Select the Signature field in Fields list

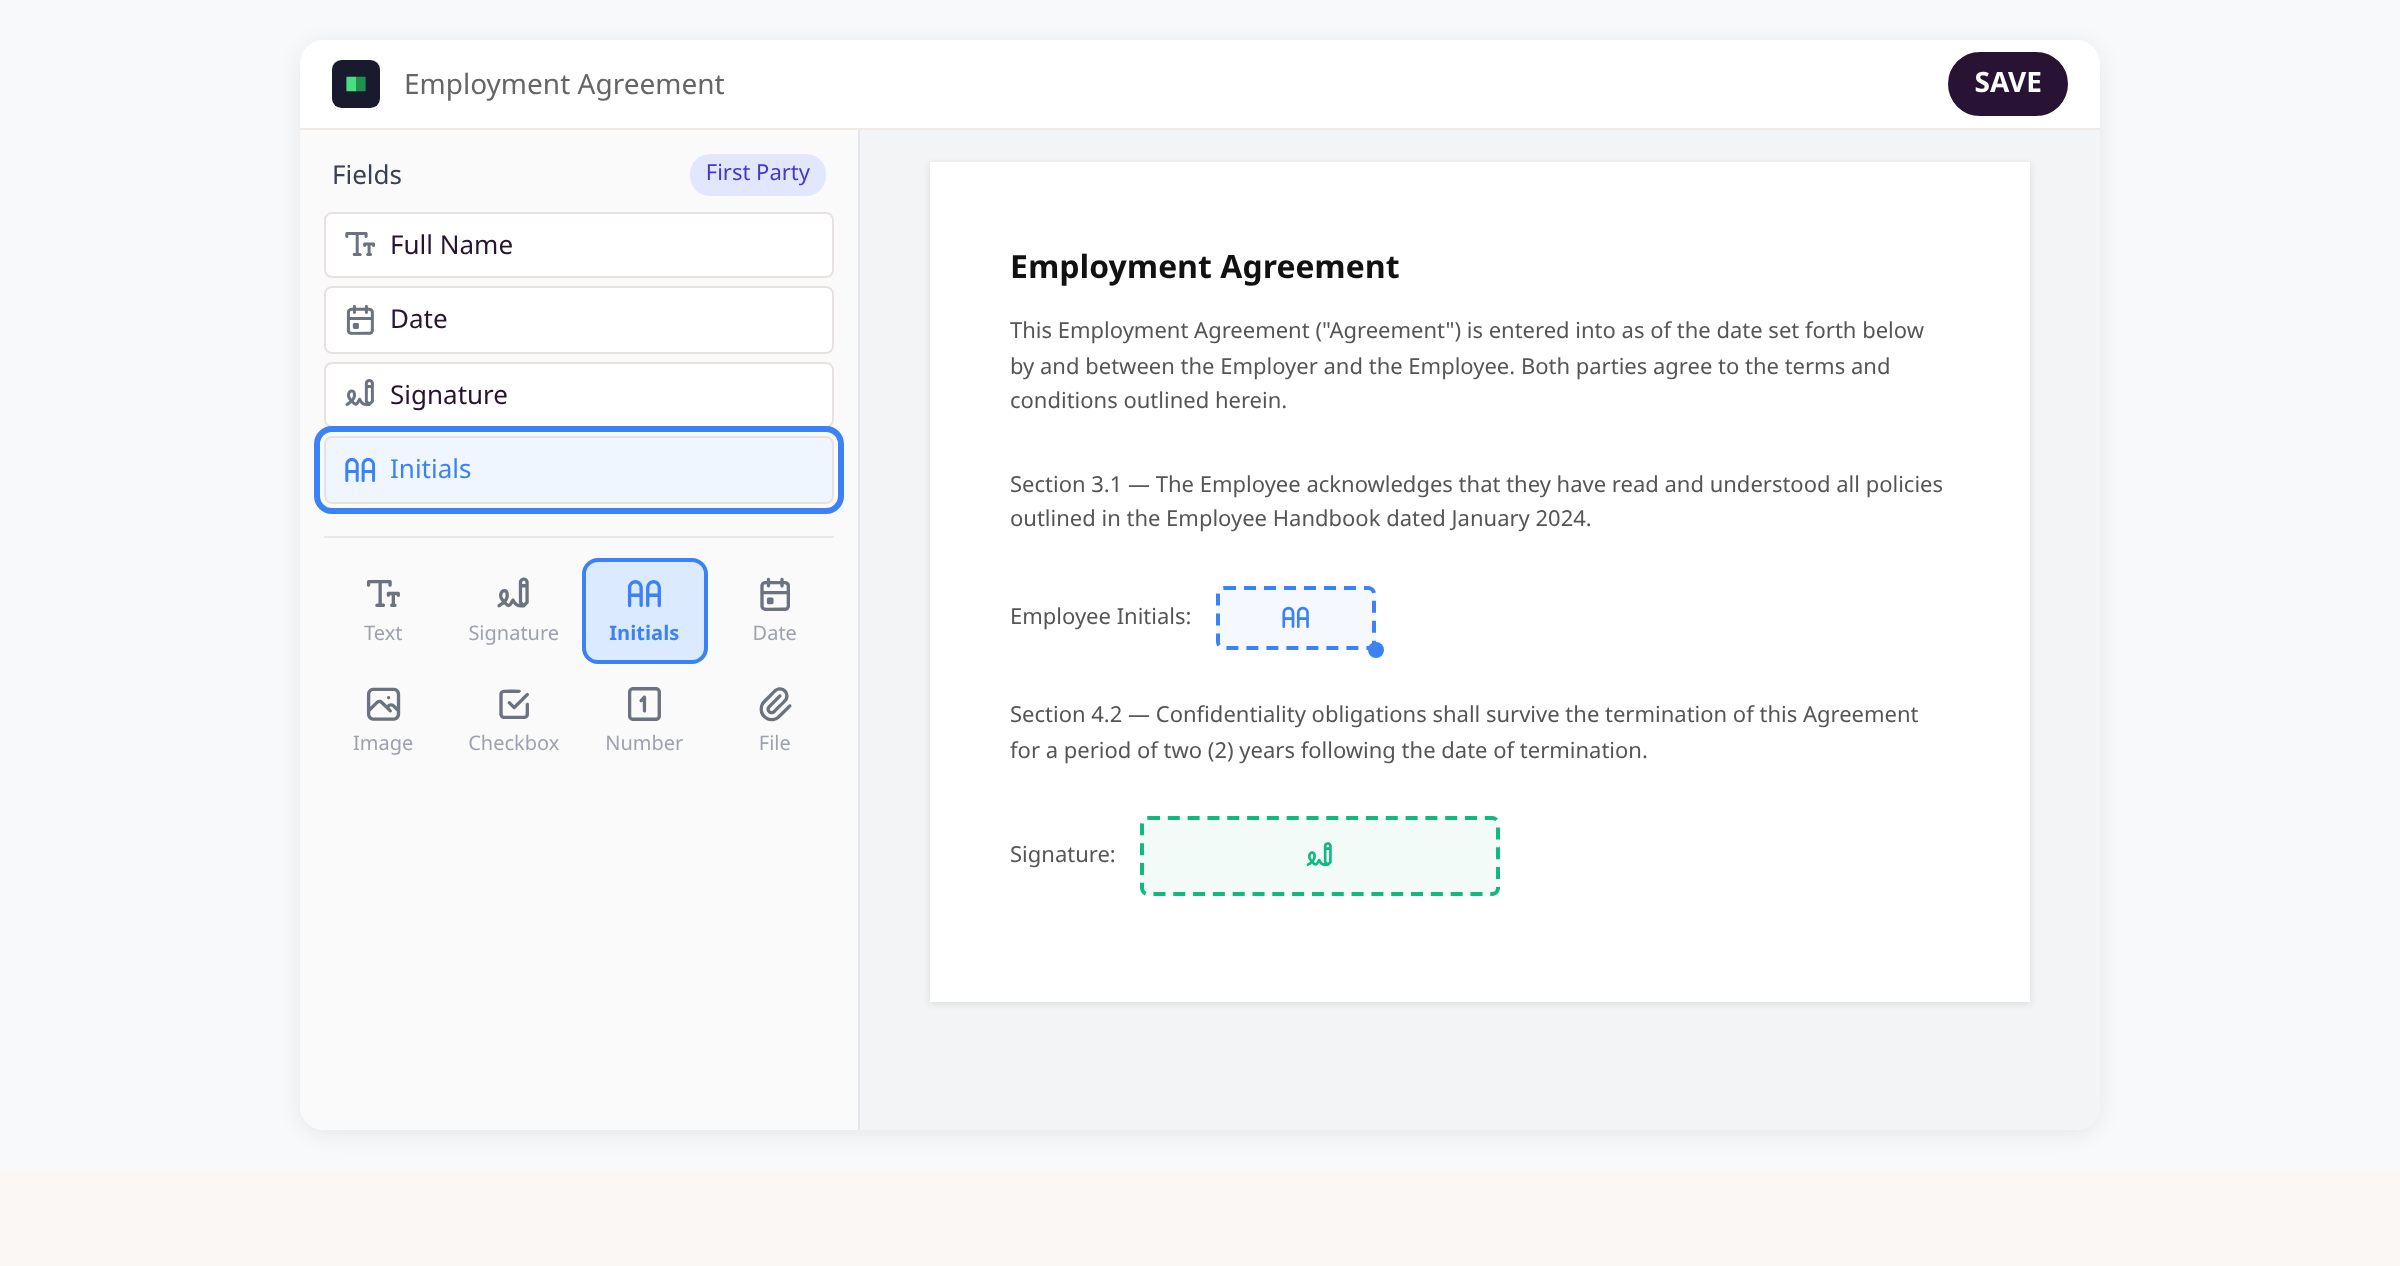[579, 395]
